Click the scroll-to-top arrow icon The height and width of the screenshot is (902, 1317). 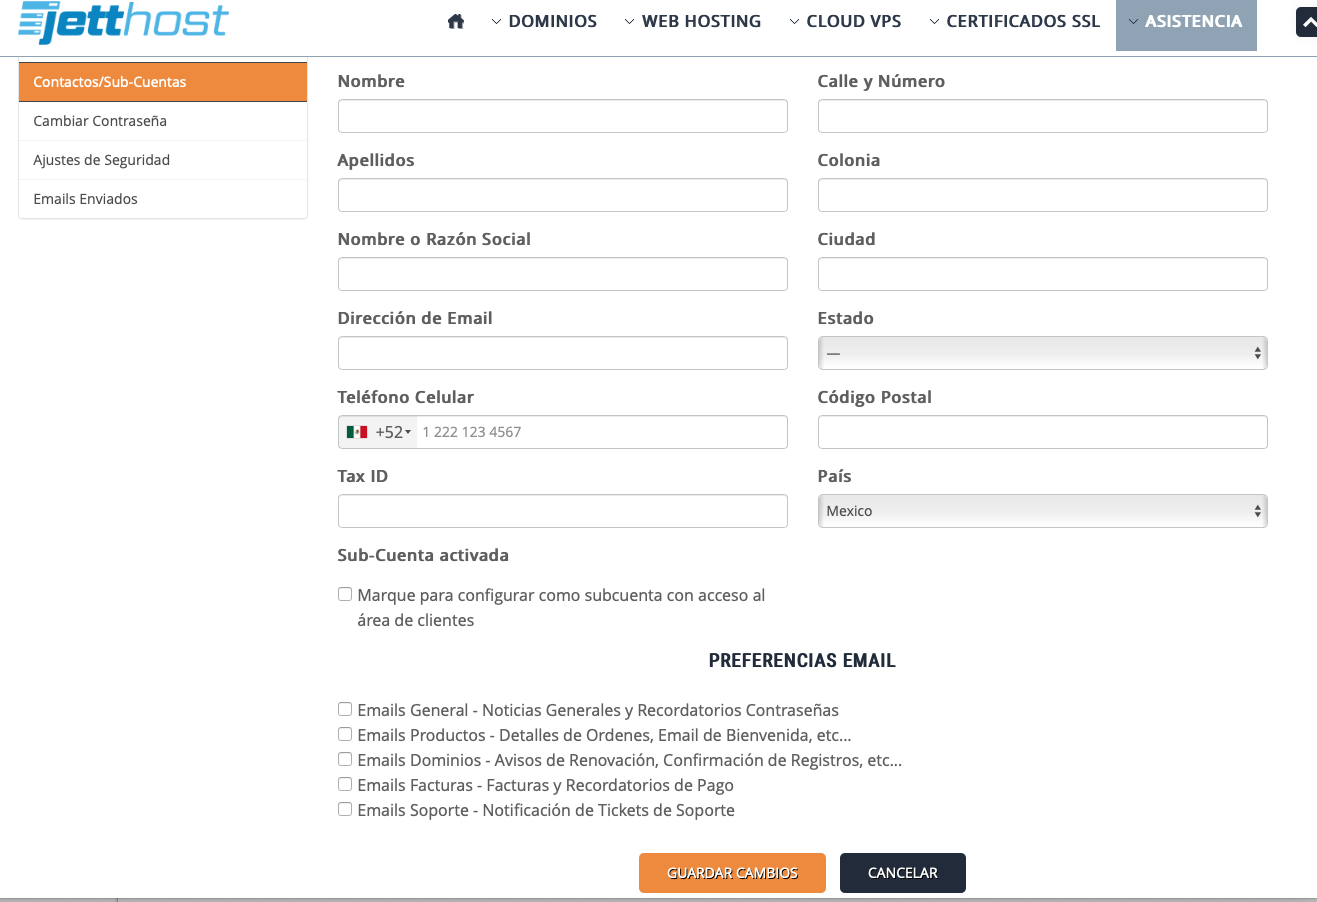click(1307, 22)
